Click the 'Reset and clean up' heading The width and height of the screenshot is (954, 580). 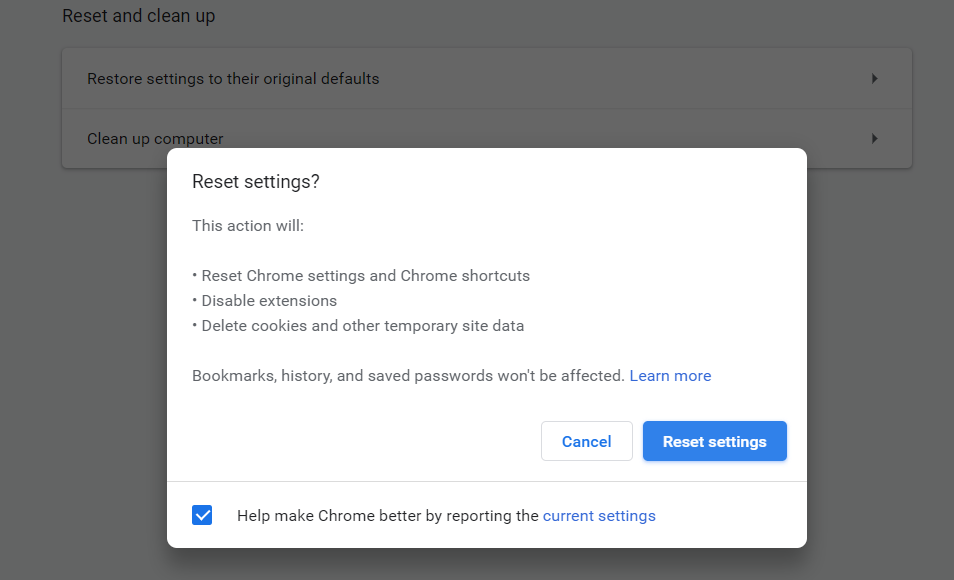pyautogui.click(x=138, y=16)
